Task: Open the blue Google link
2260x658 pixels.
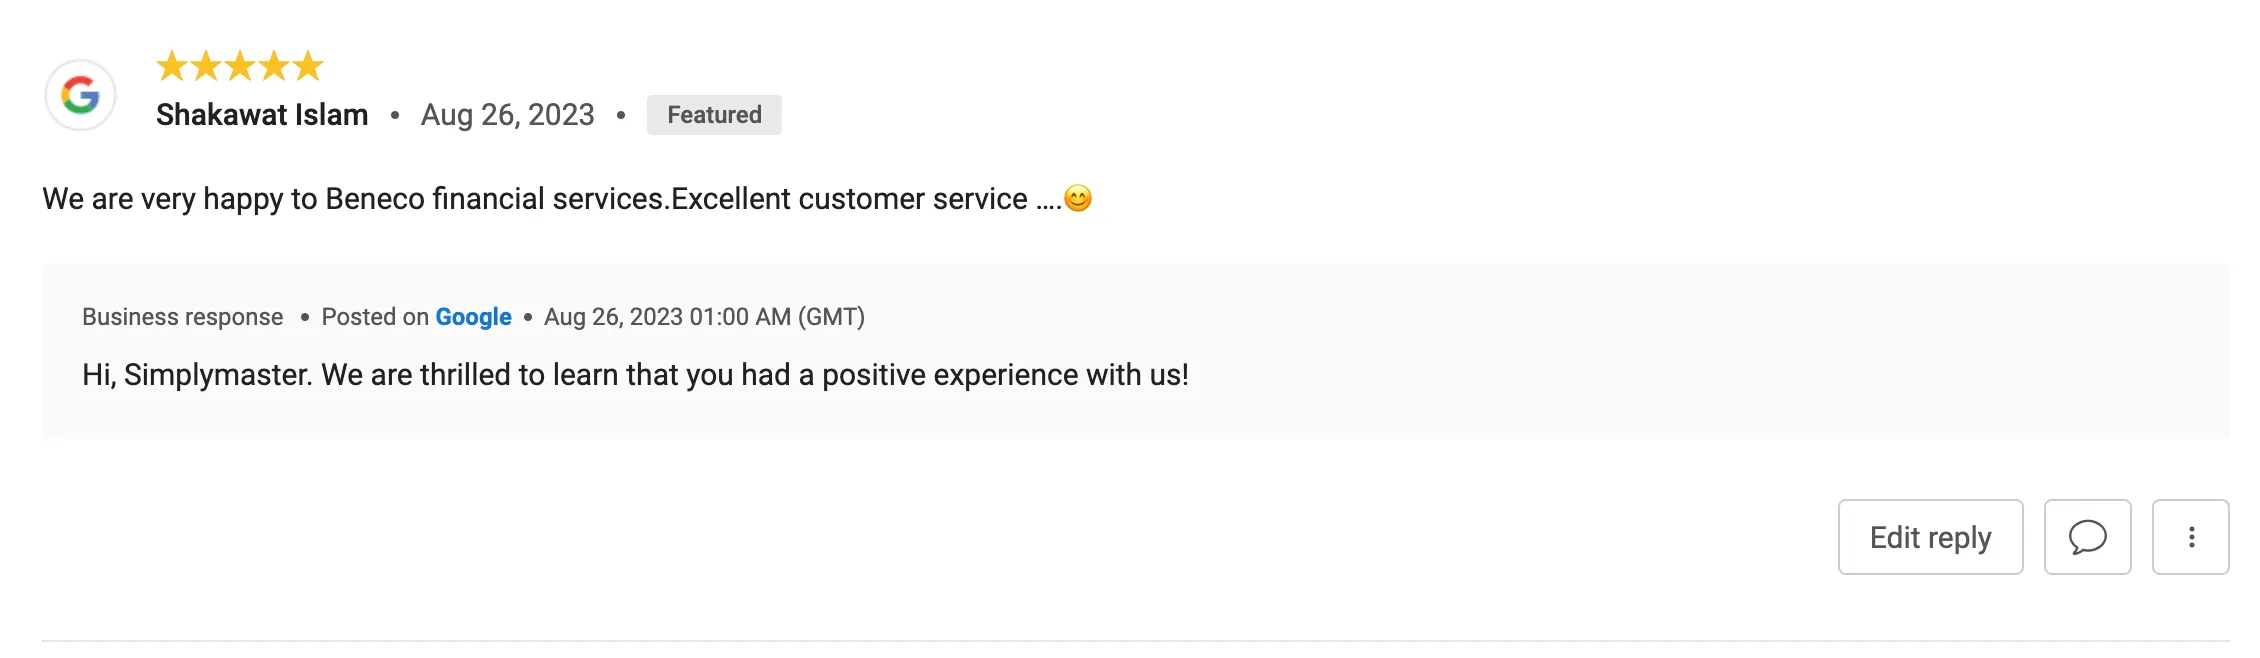Action: (x=473, y=317)
